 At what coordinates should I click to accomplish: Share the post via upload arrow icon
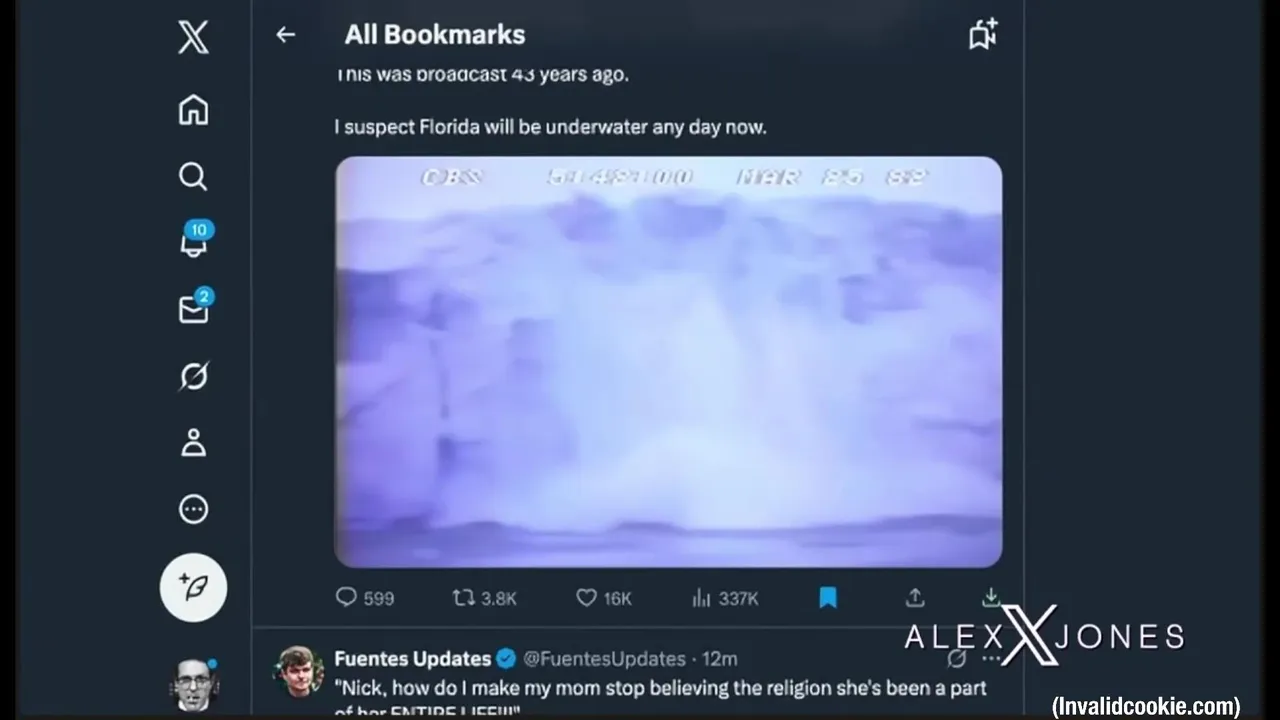[x=915, y=598]
